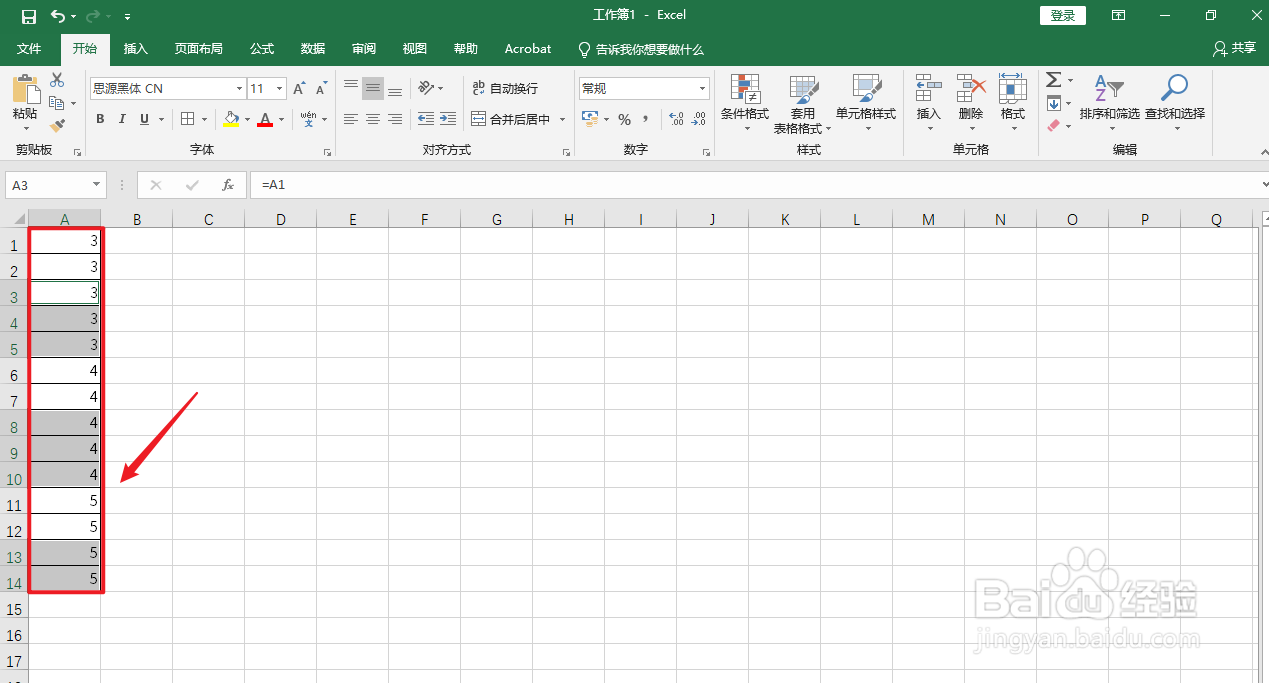
Task: Click yellow fill color button
Action: coord(231,119)
